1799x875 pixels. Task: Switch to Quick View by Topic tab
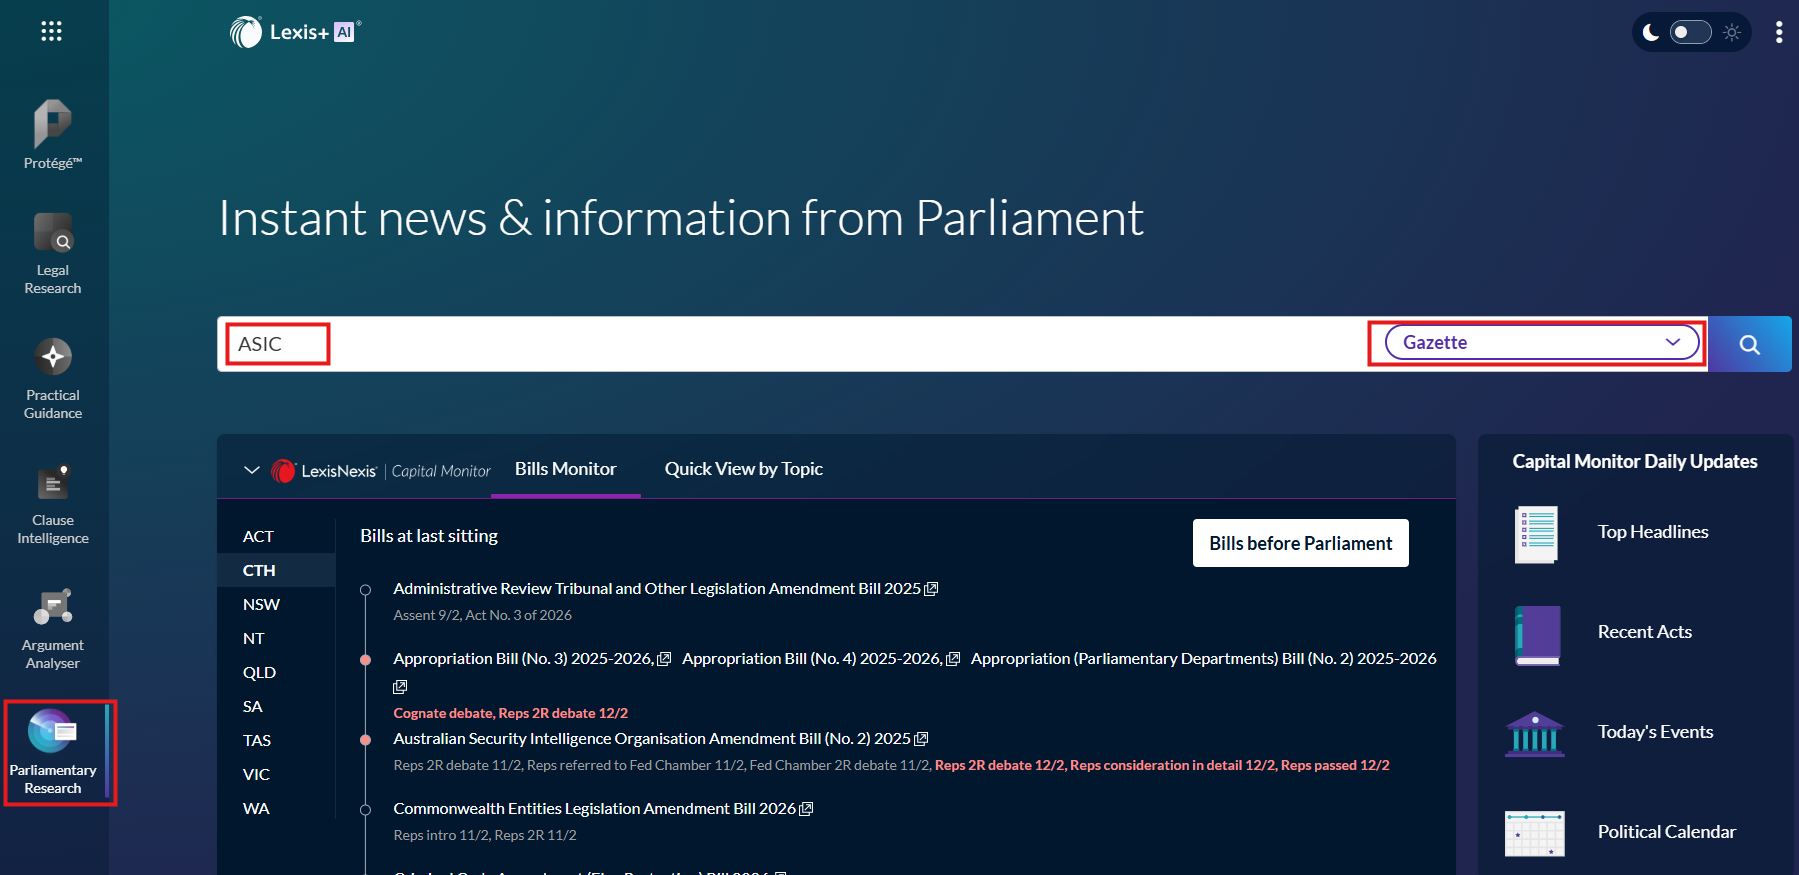(x=743, y=469)
